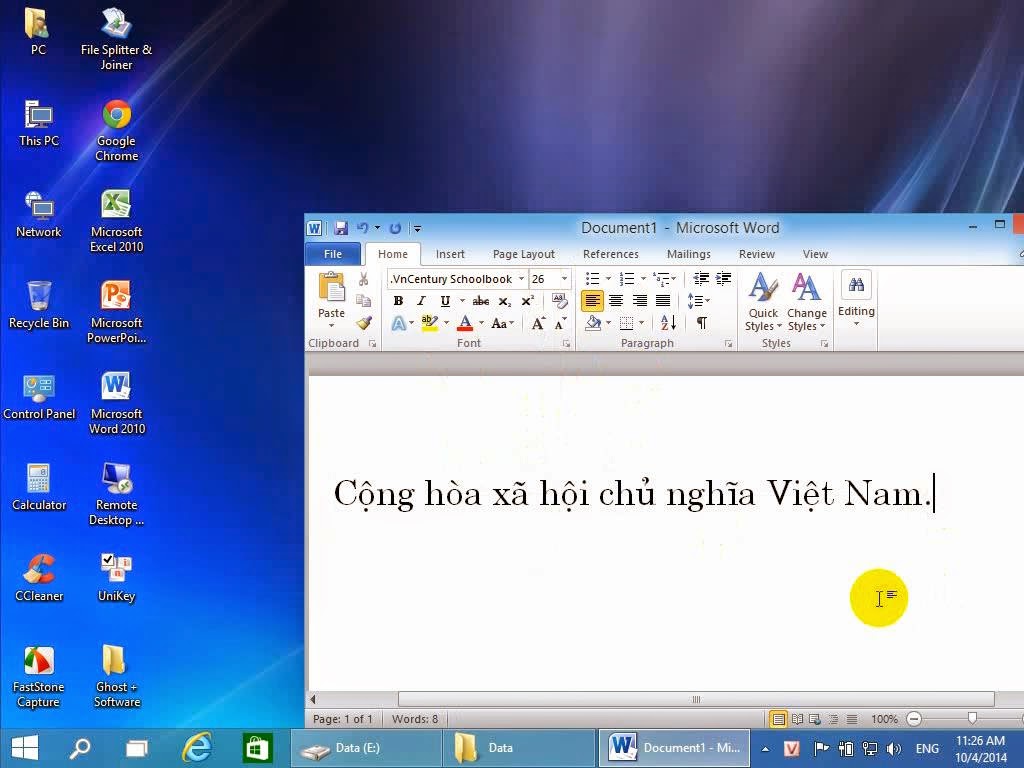Switch to Data (E:) taskbar window
Screen dimensions: 1024x768
click(x=366, y=748)
